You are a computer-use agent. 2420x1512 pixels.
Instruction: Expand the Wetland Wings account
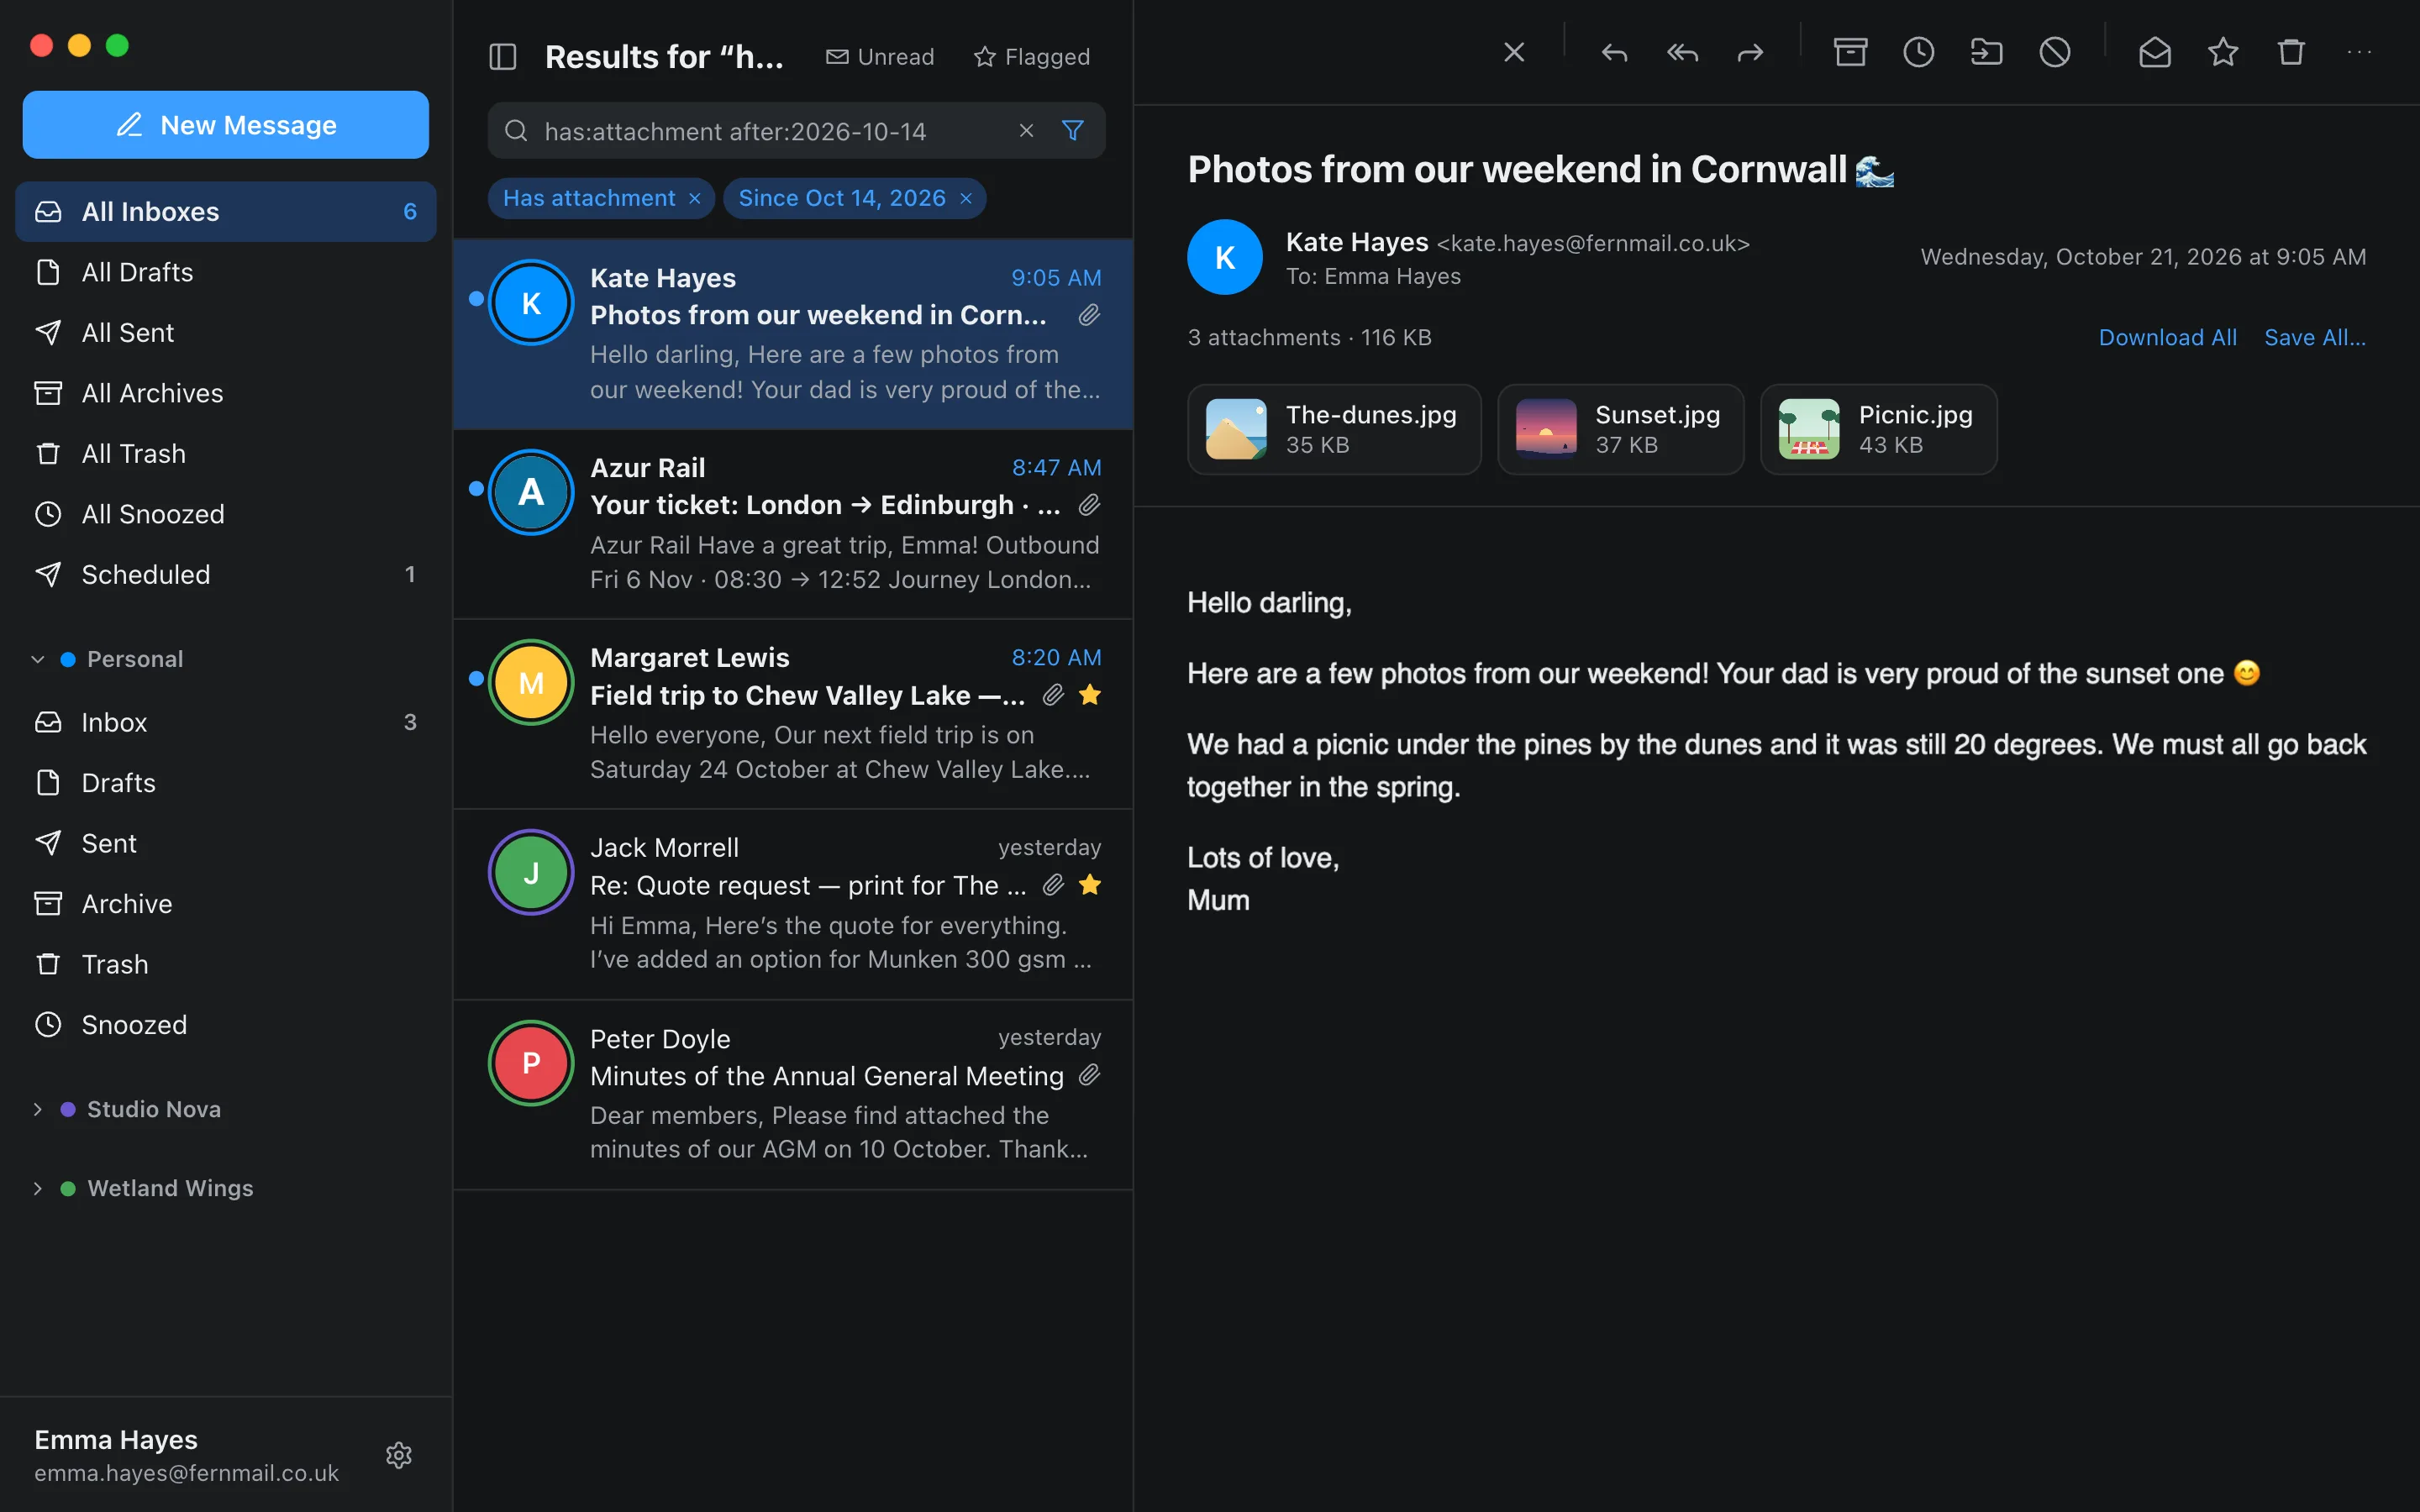click(38, 1189)
